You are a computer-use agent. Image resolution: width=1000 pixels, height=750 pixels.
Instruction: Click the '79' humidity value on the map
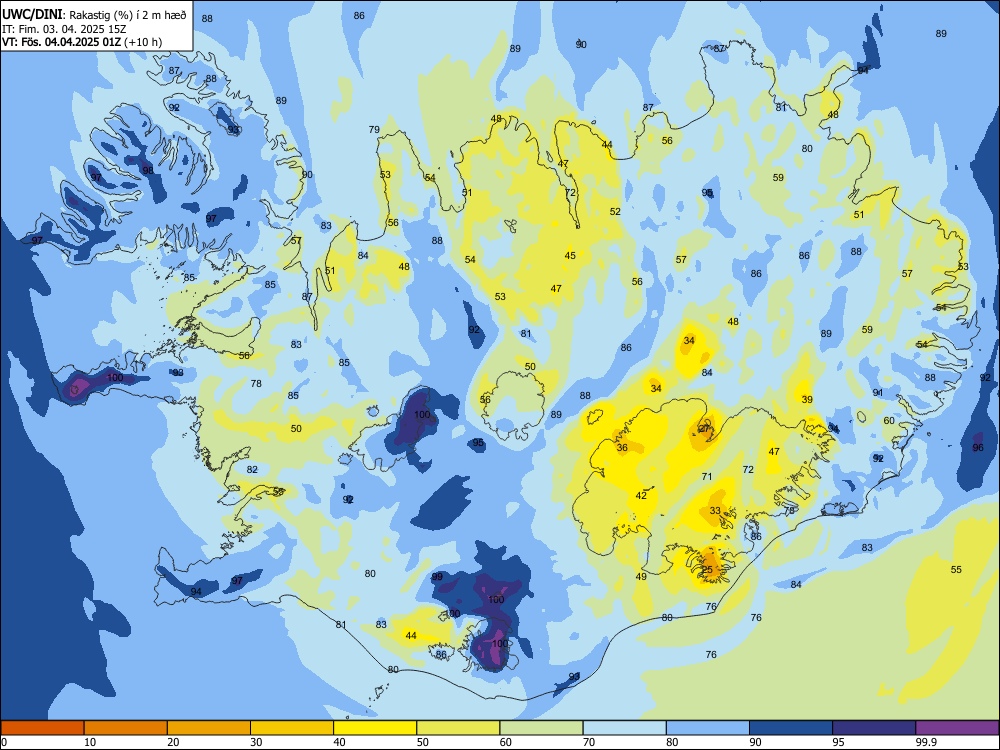(x=374, y=129)
